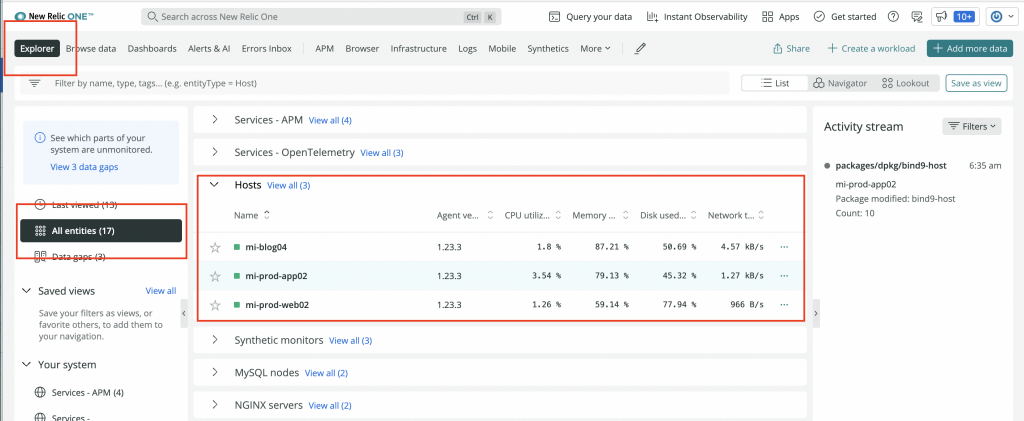Open the Alerts & AI tab

pyautogui.click(x=209, y=48)
